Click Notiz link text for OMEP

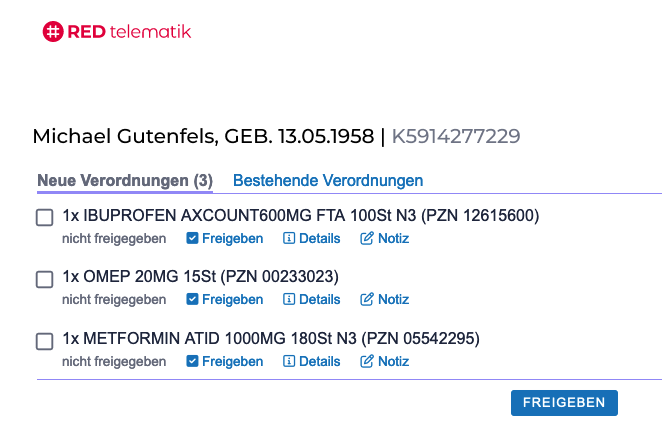pyautogui.click(x=393, y=299)
